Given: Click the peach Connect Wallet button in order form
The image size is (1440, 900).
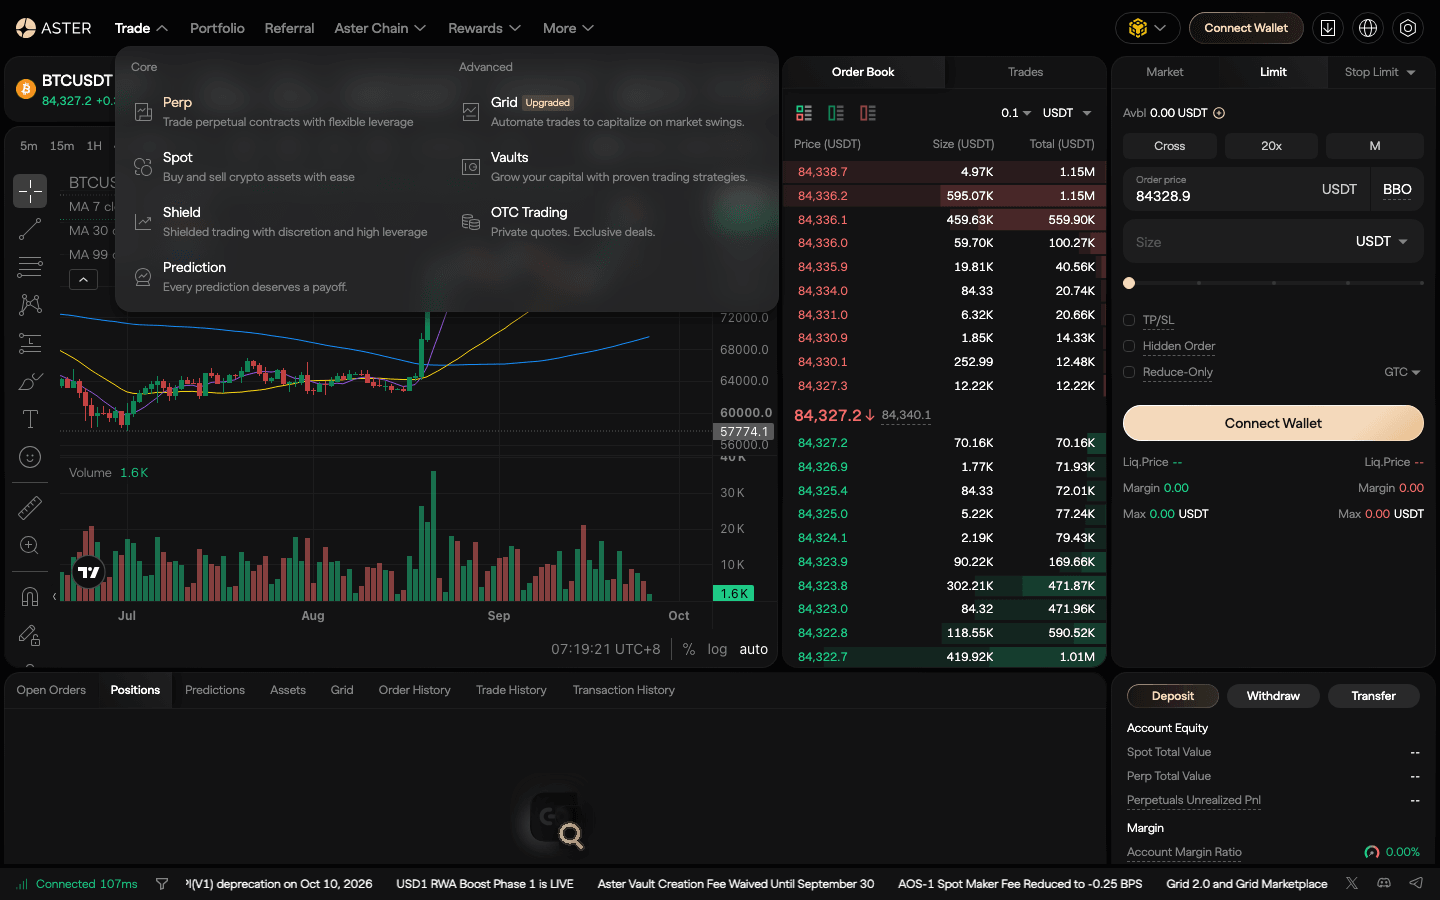Looking at the screenshot, I should click(x=1273, y=423).
